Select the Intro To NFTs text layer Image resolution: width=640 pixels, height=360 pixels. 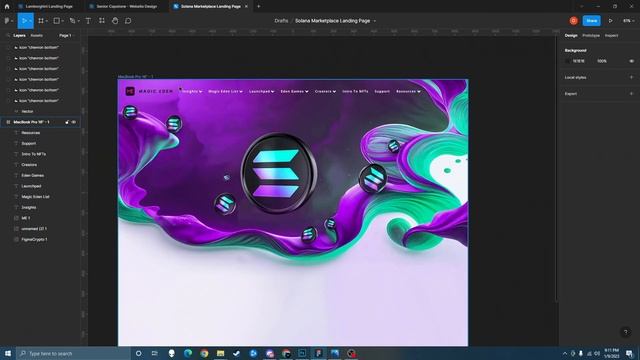tap(33, 154)
